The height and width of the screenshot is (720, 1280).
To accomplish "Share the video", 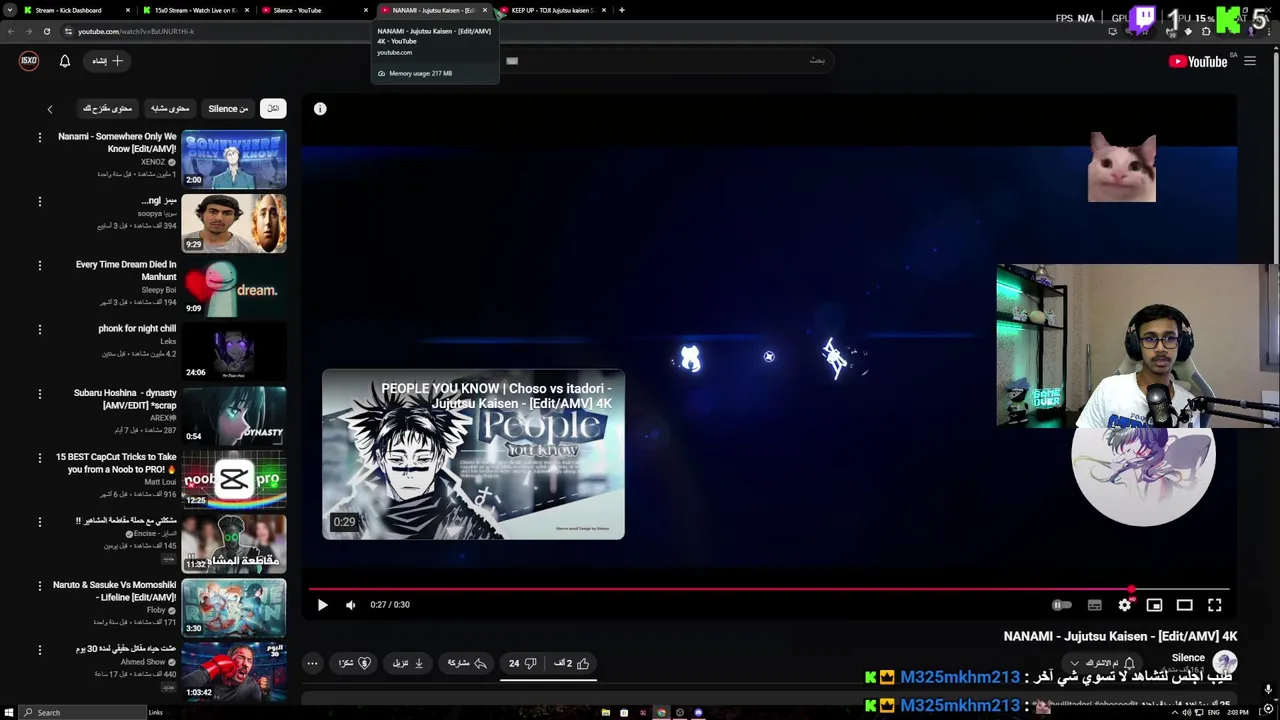I will (x=467, y=663).
